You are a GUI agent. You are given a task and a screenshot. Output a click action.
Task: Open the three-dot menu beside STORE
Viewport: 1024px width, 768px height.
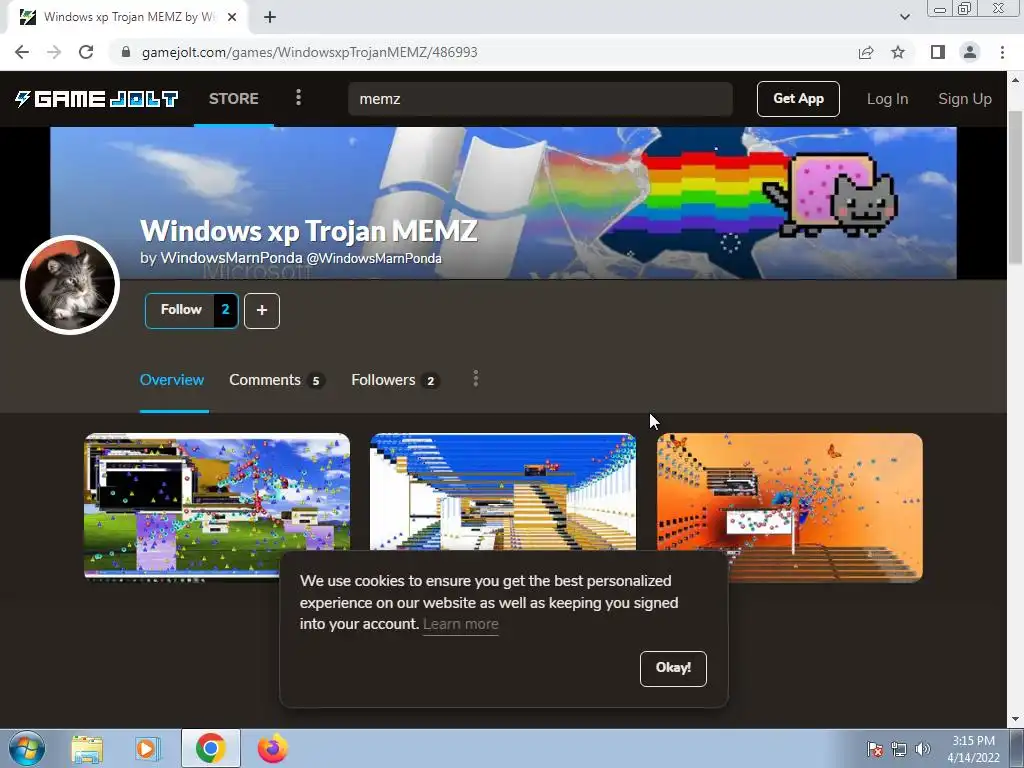[x=298, y=98]
